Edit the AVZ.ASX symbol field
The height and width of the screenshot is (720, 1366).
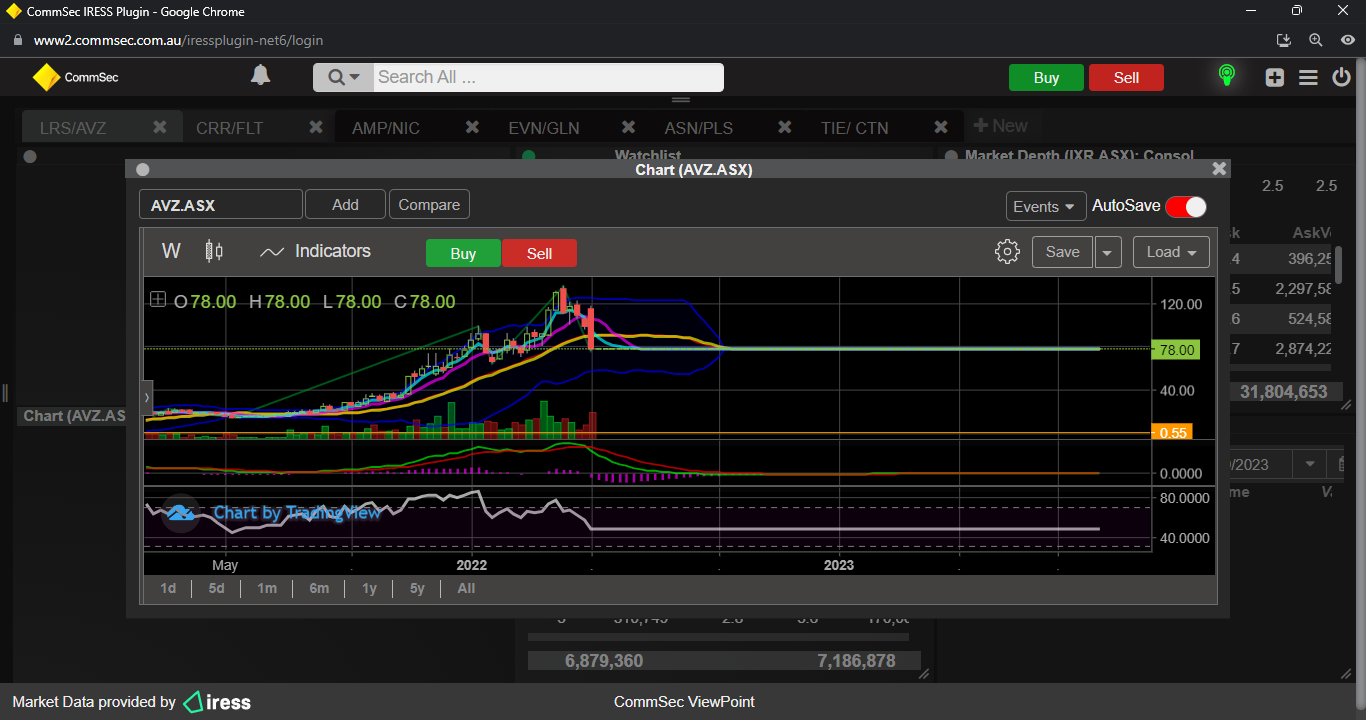pos(220,205)
